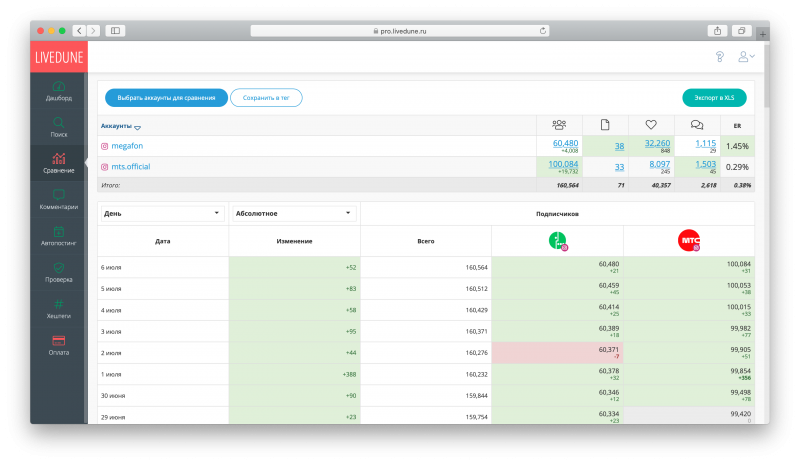Click the Сохранить в тег button

266,97
